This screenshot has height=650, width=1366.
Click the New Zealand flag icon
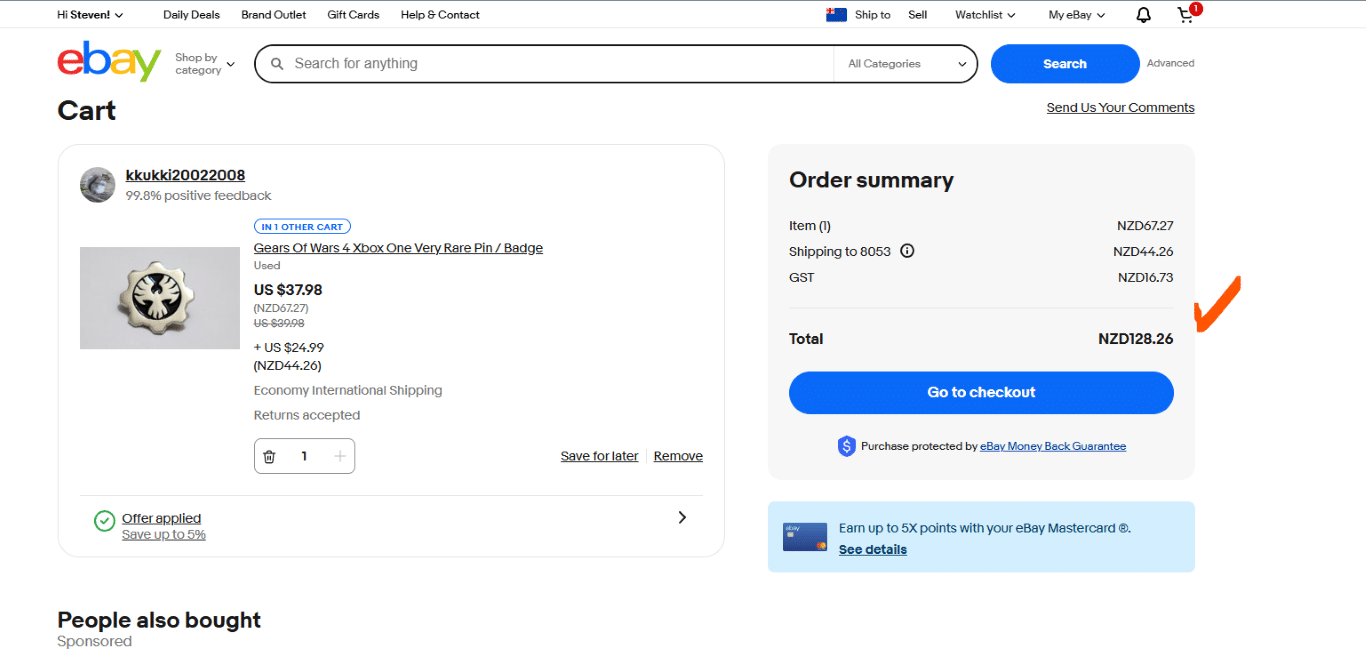click(836, 15)
